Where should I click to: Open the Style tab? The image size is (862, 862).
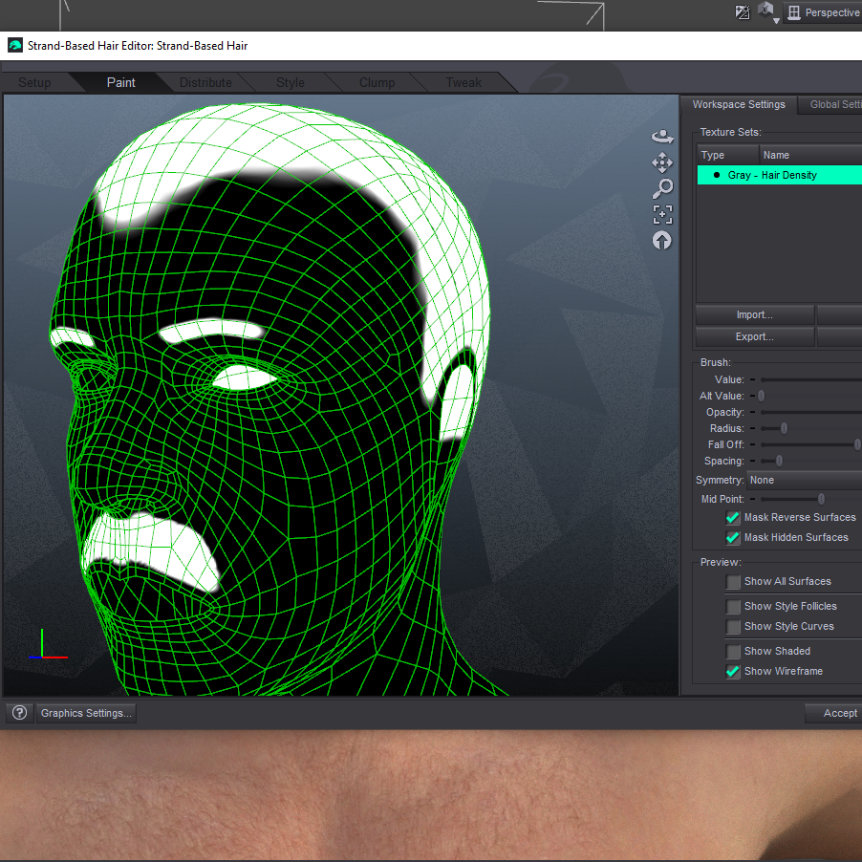[x=290, y=83]
